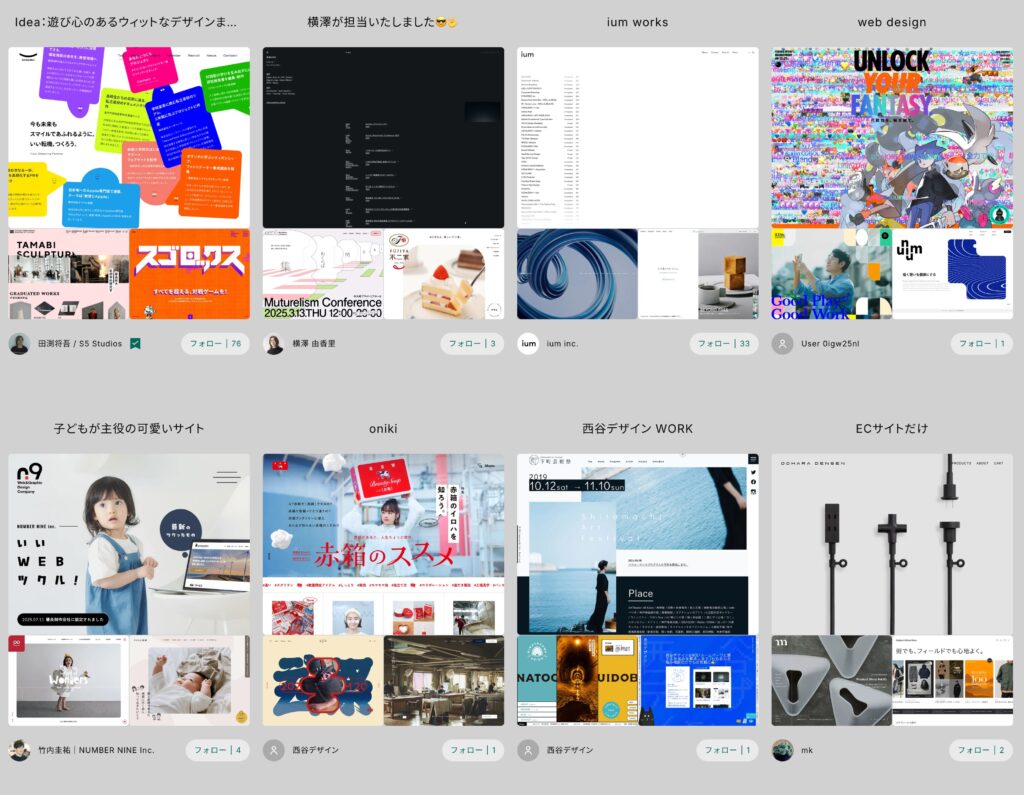Open the 西谷デザイン WORK collection title
The width and height of the screenshot is (1024, 795).
637,428
